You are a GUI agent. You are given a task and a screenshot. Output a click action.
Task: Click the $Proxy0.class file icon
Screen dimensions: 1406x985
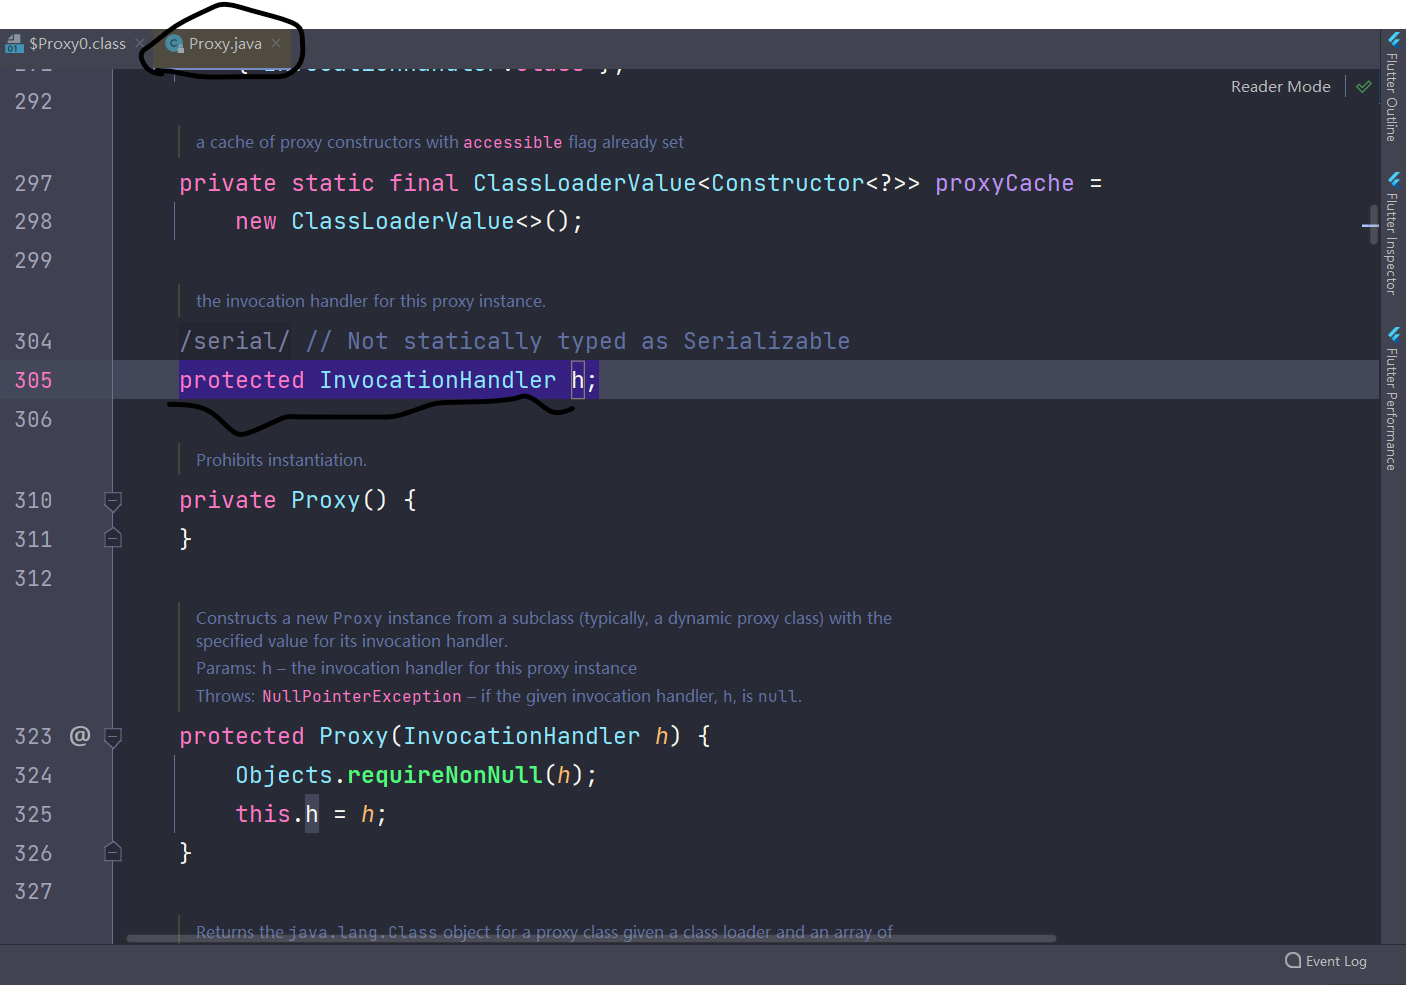[14, 44]
